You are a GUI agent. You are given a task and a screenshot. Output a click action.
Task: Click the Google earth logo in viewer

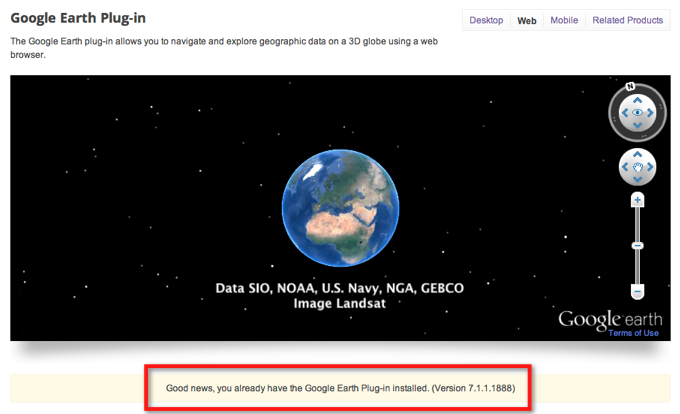point(610,320)
